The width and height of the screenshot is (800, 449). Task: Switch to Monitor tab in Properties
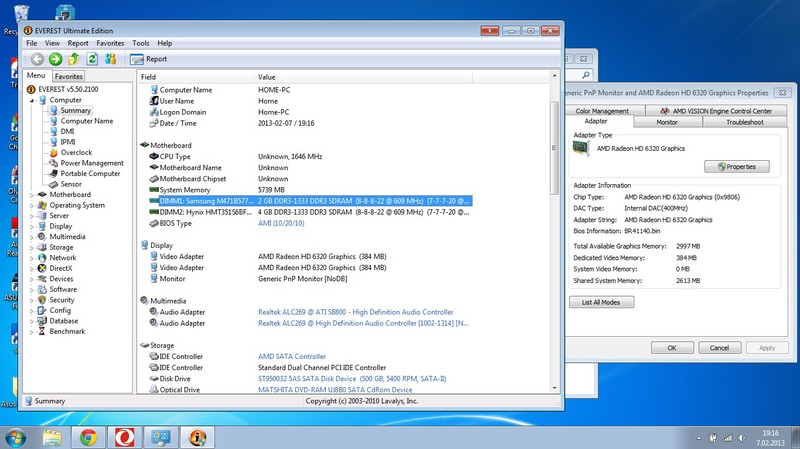pos(667,122)
